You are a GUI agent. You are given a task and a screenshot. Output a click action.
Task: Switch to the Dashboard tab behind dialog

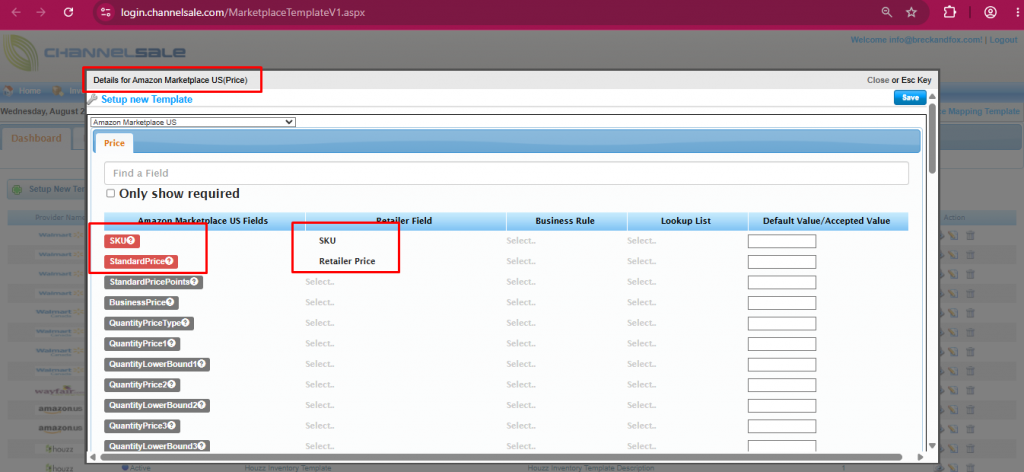point(37,138)
